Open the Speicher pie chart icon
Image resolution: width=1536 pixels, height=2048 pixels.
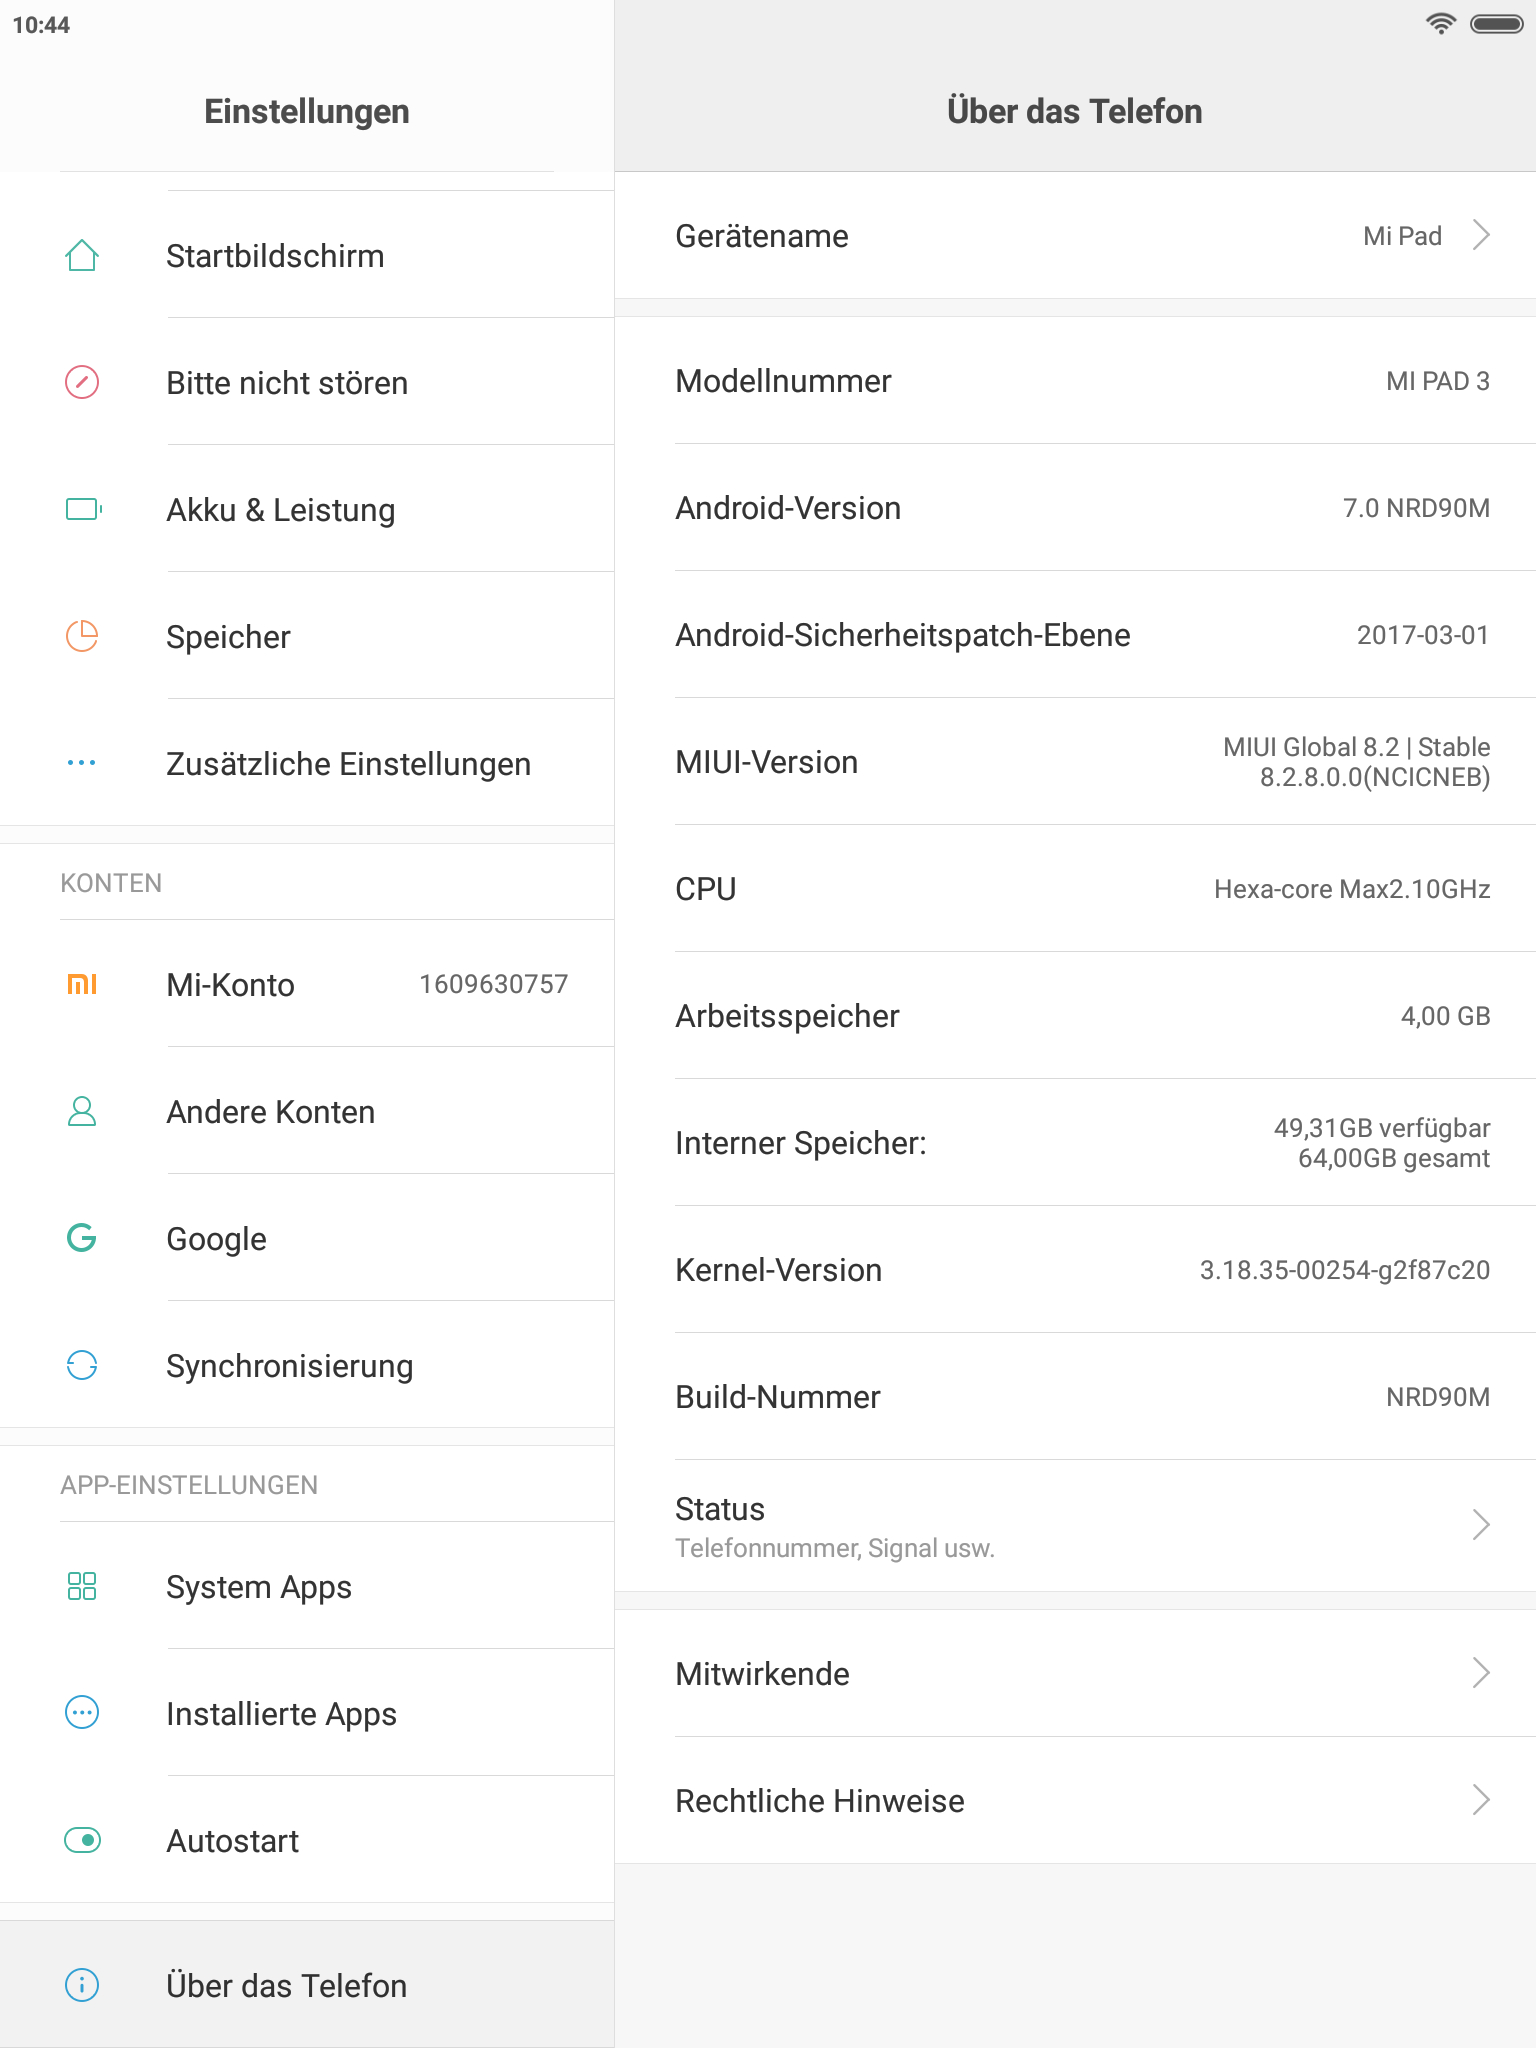pyautogui.click(x=82, y=637)
